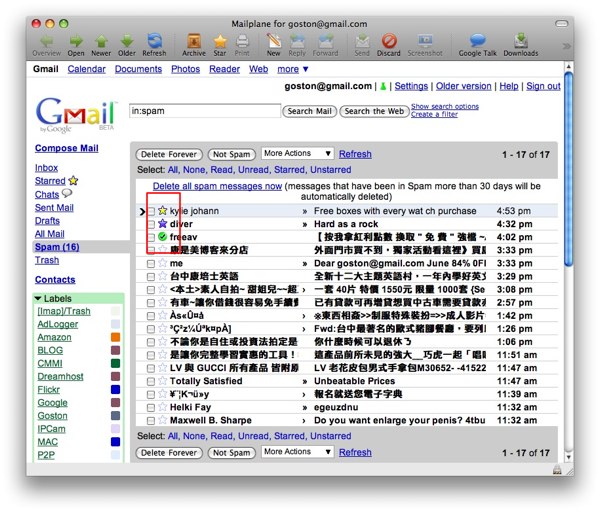
Task: Expand the more menu in Google bar
Action: click(x=293, y=69)
